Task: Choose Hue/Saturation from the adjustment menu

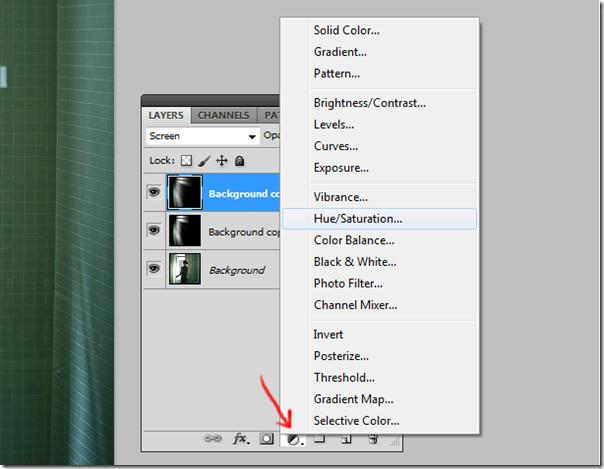Action: tap(357, 217)
